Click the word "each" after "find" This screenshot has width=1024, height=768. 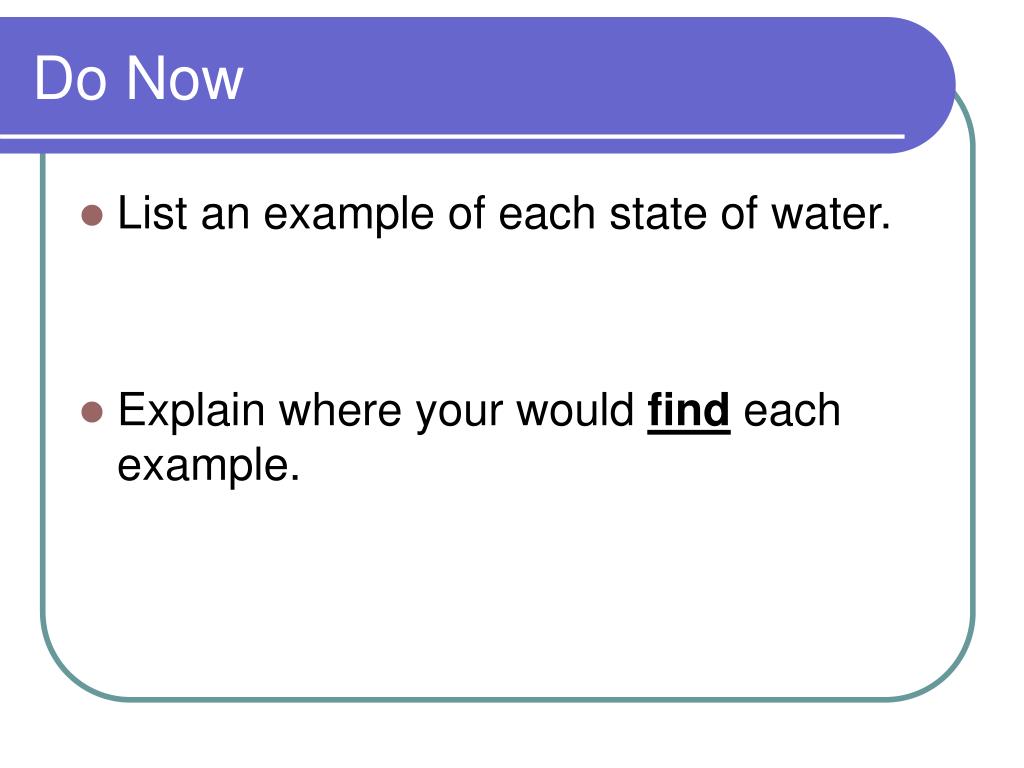click(x=792, y=410)
